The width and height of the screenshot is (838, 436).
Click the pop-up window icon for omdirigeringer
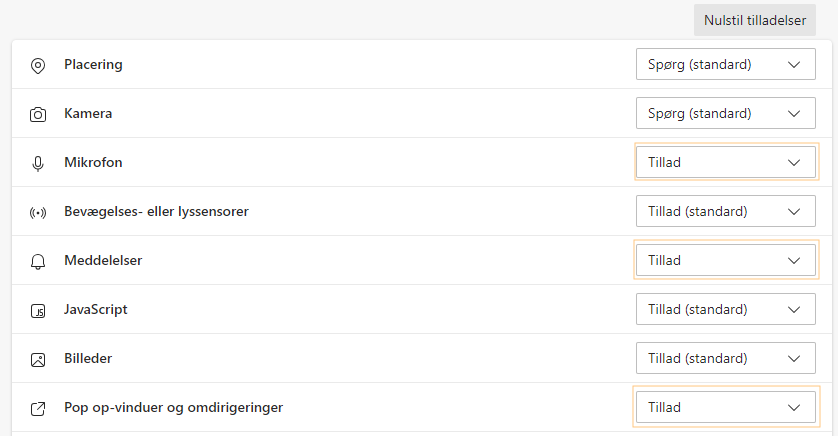pyautogui.click(x=38, y=409)
